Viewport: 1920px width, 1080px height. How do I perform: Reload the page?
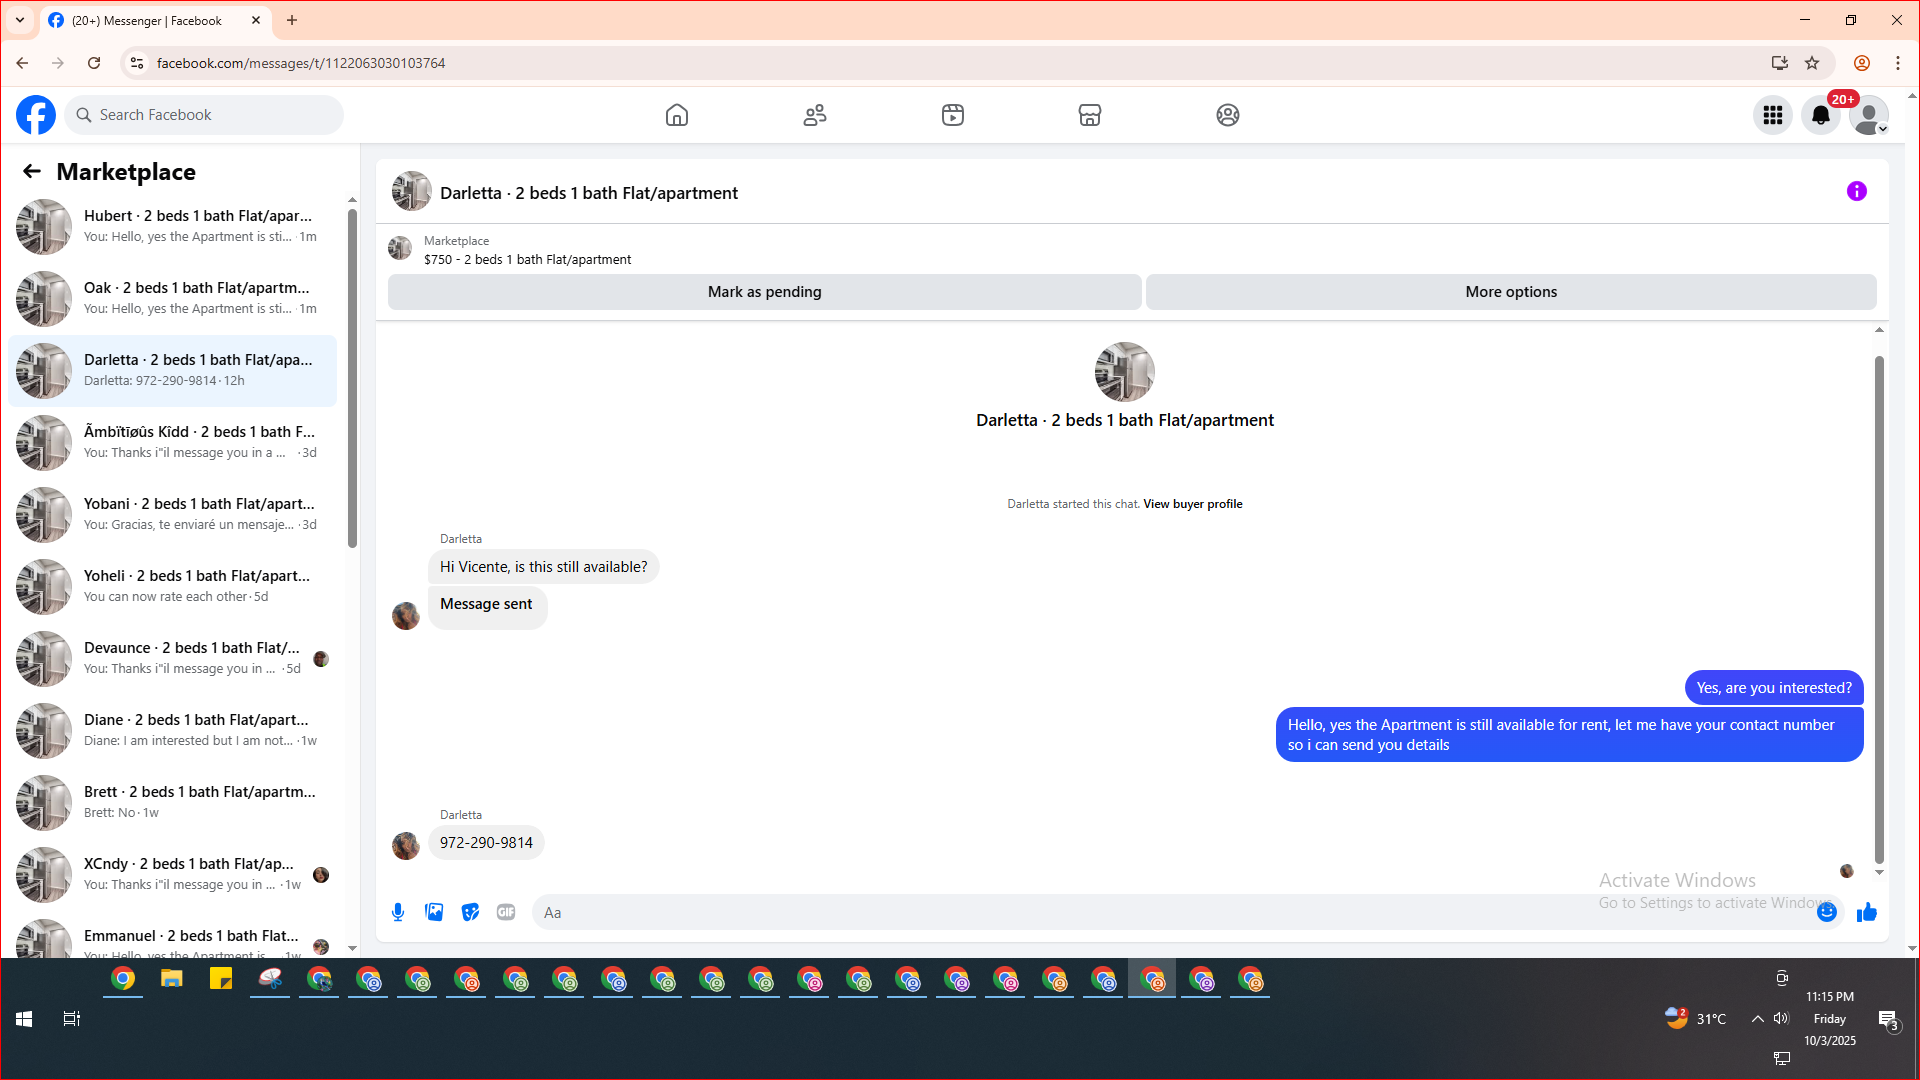[94, 63]
